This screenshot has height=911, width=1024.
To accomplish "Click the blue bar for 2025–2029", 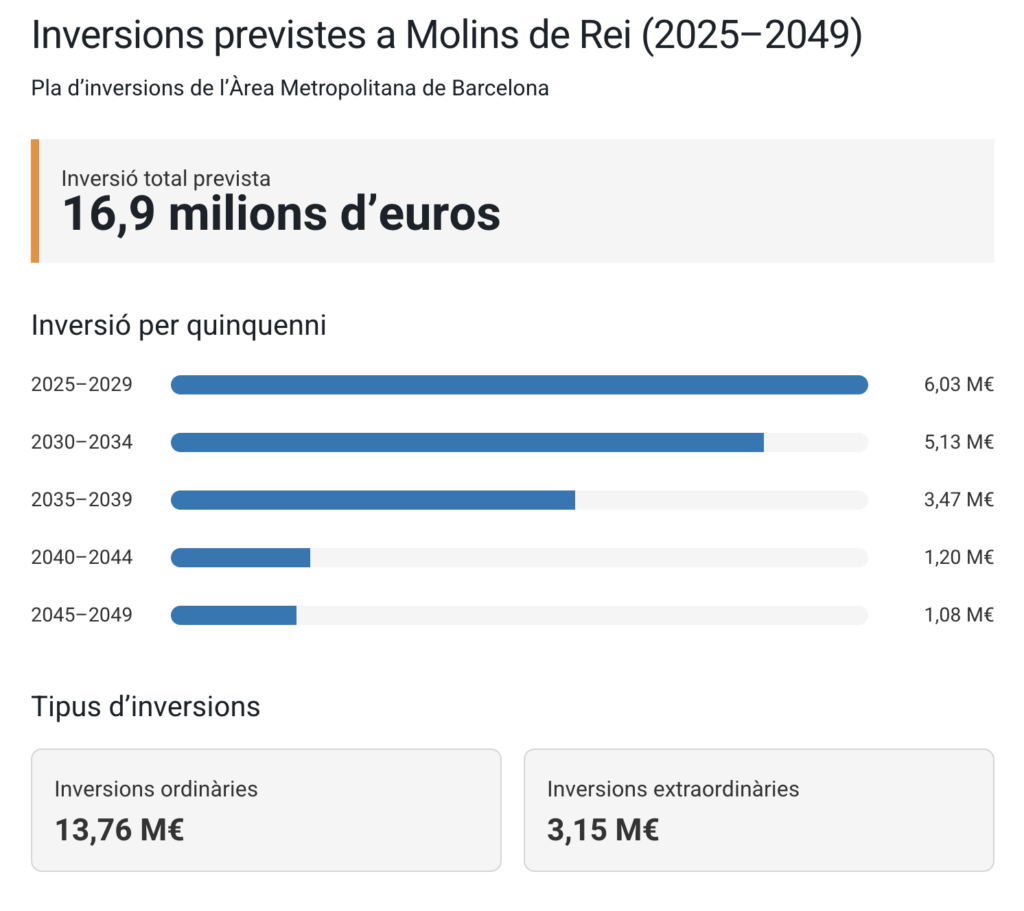I will (x=519, y=385).
